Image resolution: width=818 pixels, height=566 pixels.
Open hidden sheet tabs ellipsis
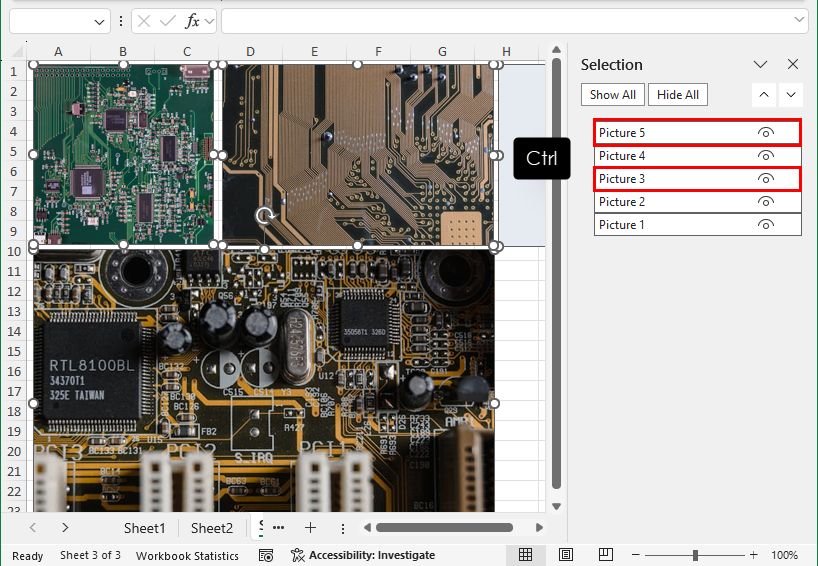279,527
